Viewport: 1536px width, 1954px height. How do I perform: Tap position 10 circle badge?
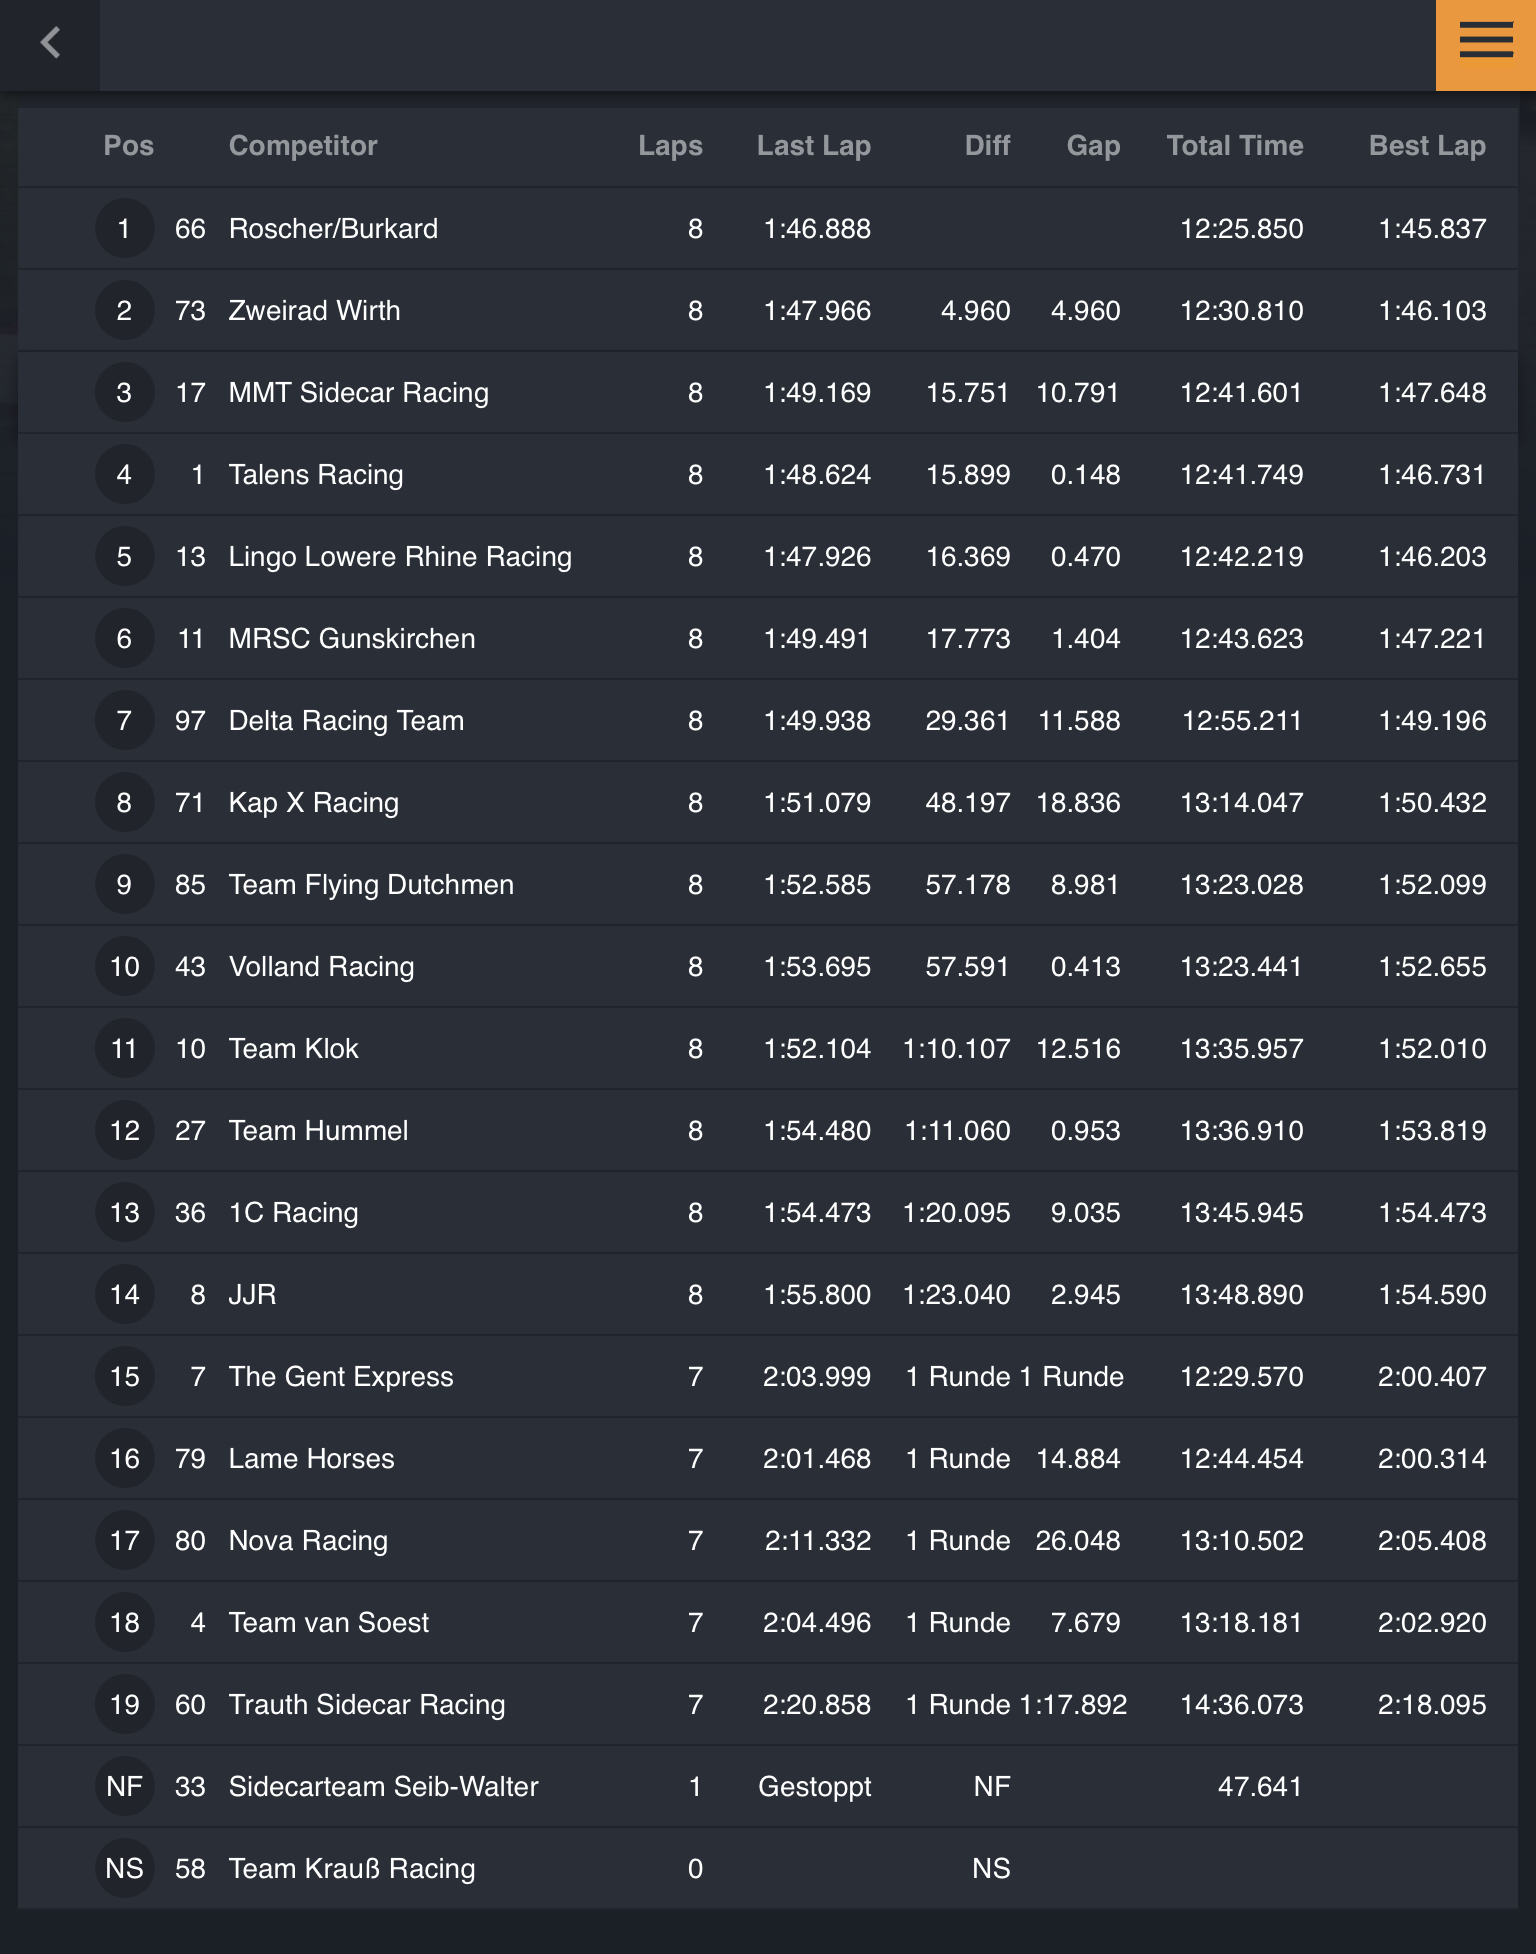click(124, 967)
